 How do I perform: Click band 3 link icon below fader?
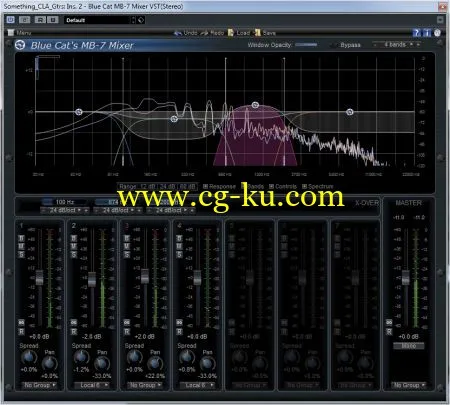click(x=127, y=322)
